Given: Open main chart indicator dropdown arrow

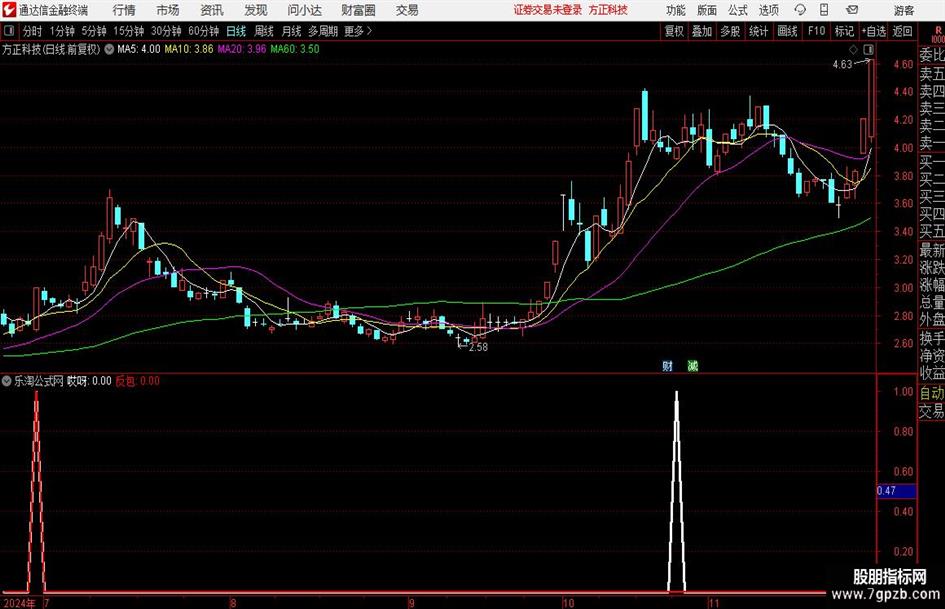Looking at the screenshot, I should (x=109, y=49).
